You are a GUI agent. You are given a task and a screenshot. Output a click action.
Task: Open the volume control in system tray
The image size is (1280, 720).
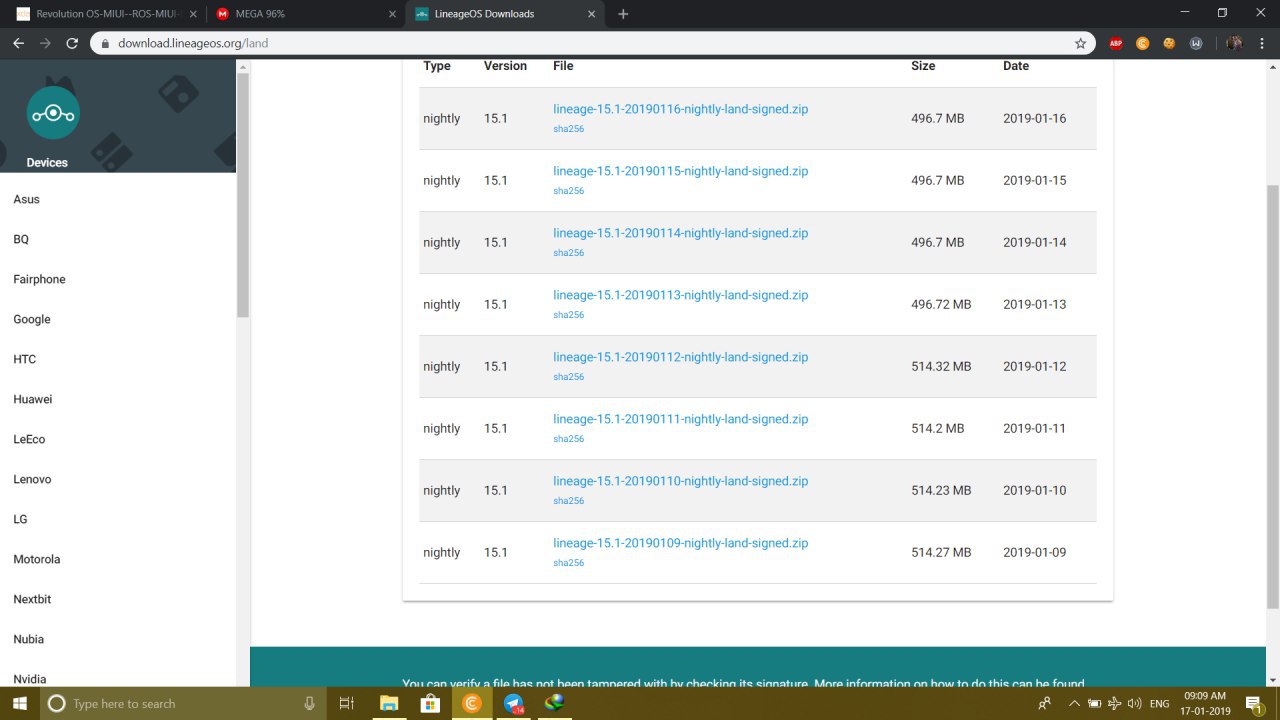1134,703
